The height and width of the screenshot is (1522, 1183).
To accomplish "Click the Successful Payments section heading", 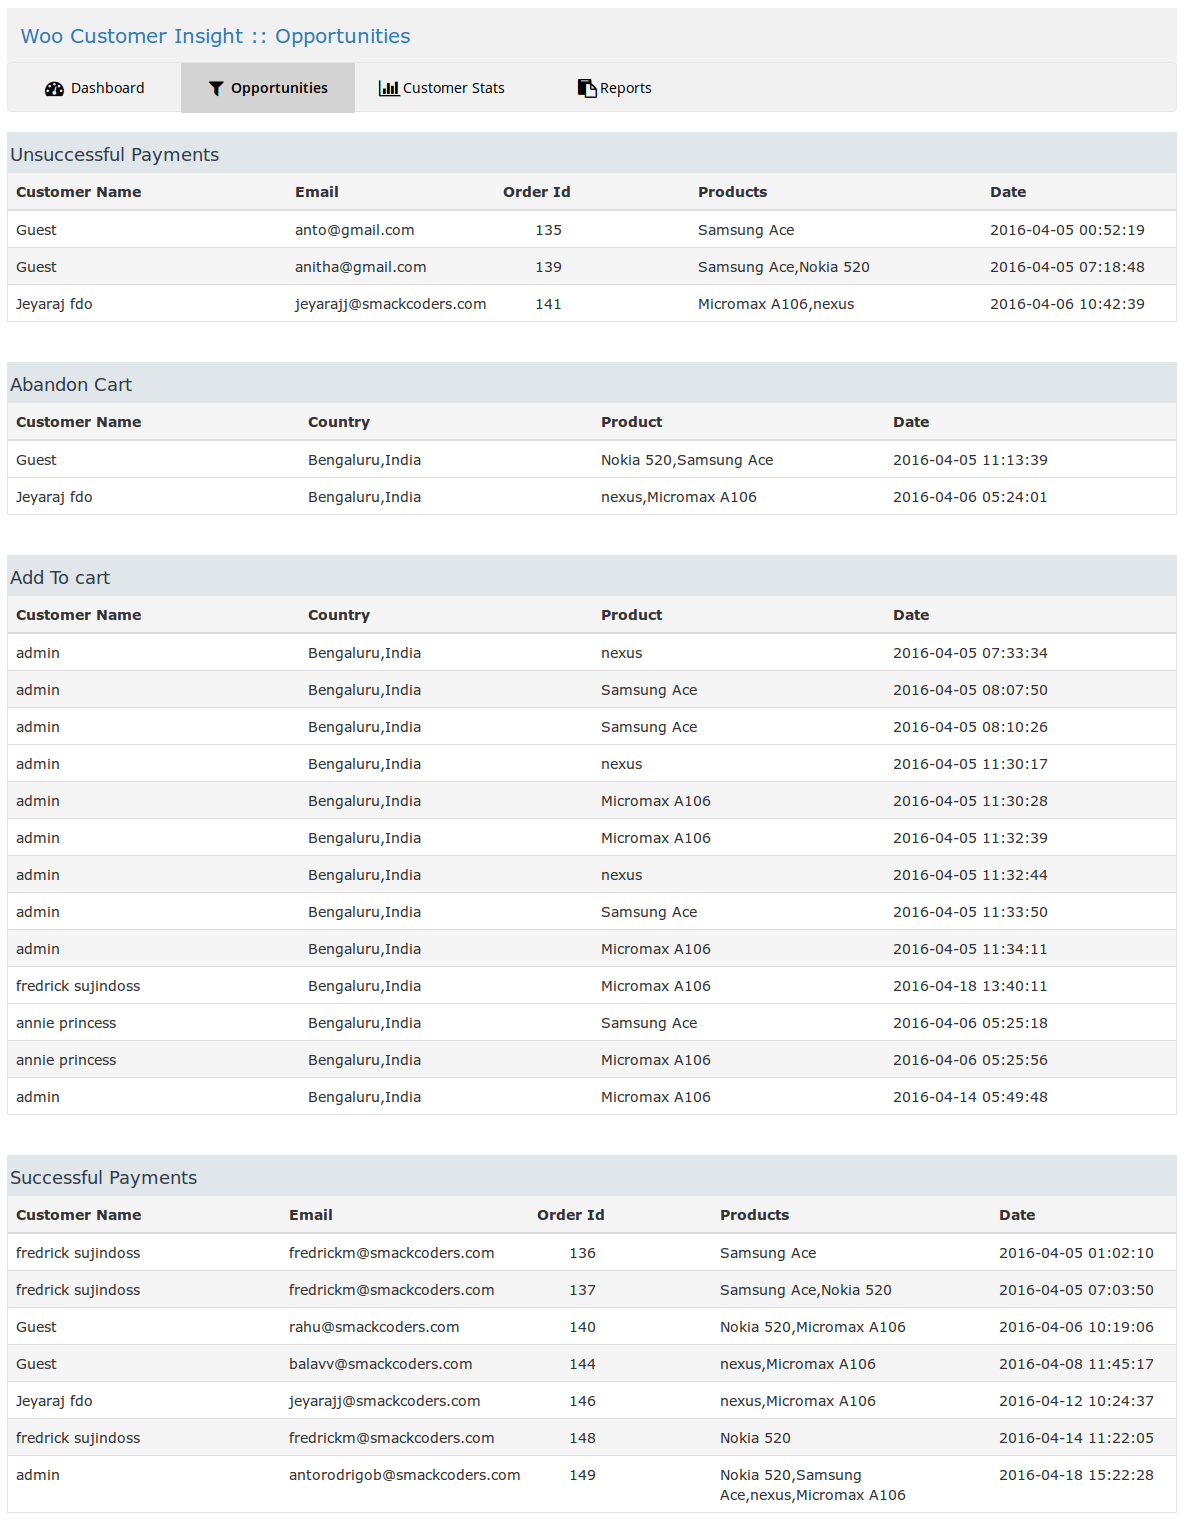I will click(x=103, y=1178).
